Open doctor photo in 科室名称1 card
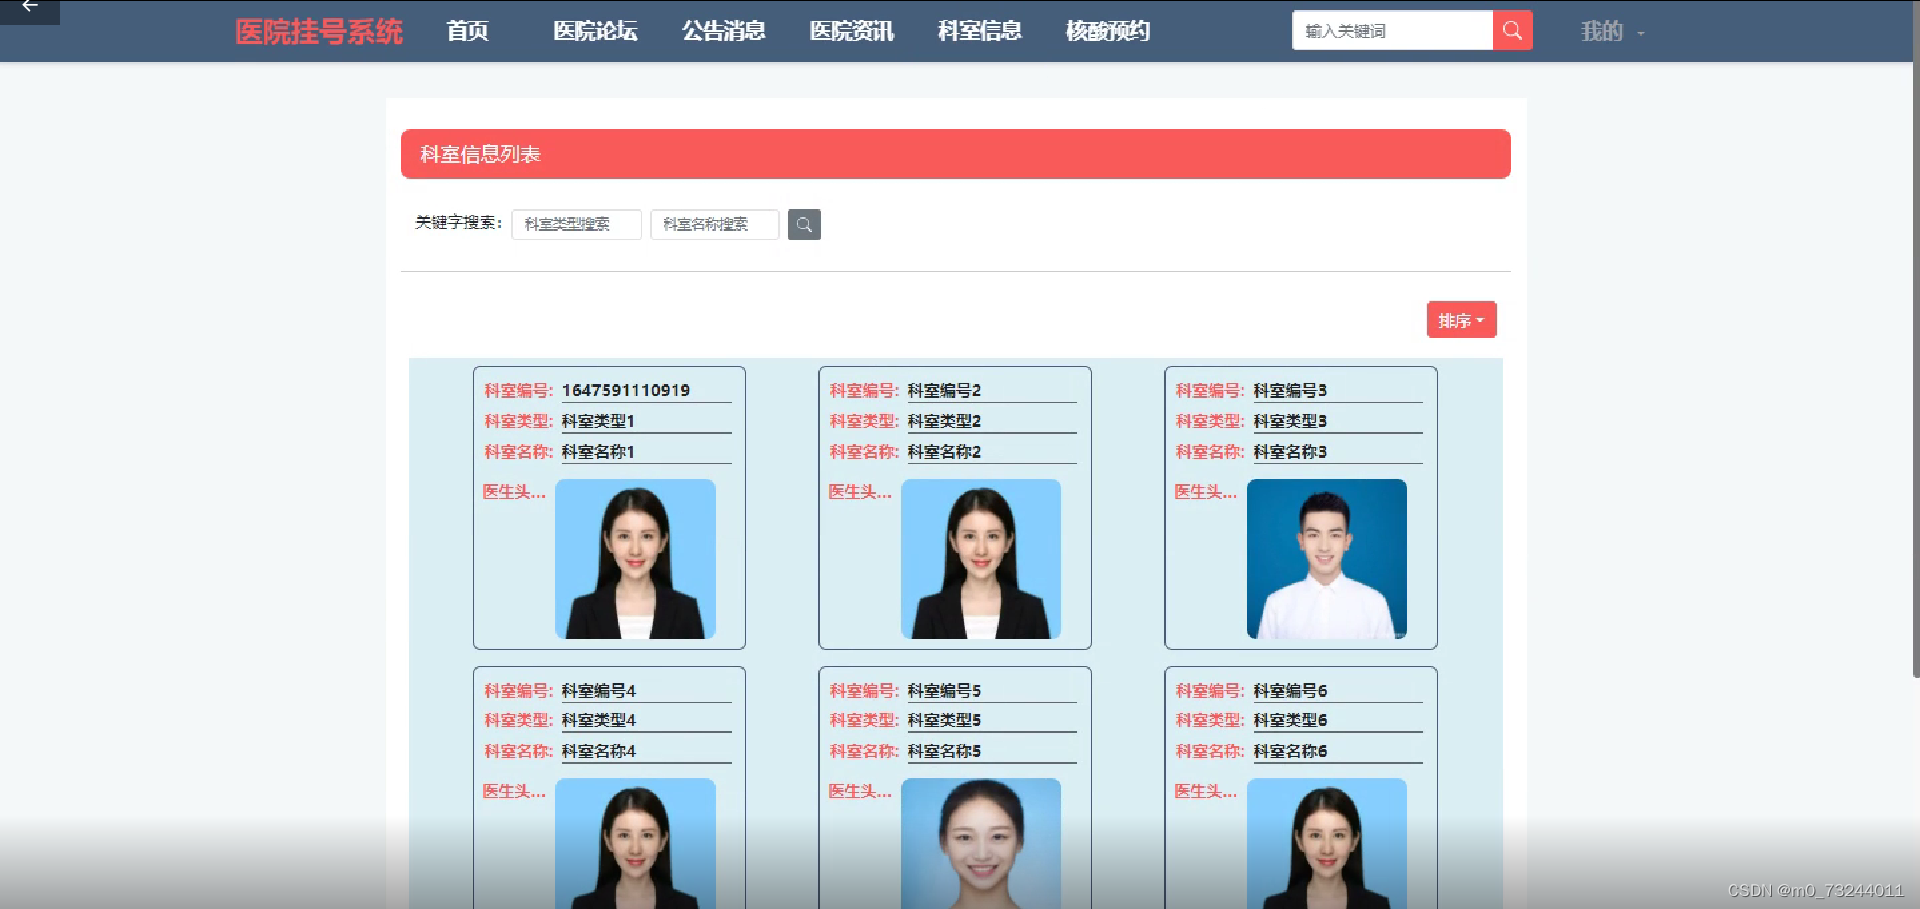Image resolution: width=1920 pixels, height=909 pixels. 635,559
